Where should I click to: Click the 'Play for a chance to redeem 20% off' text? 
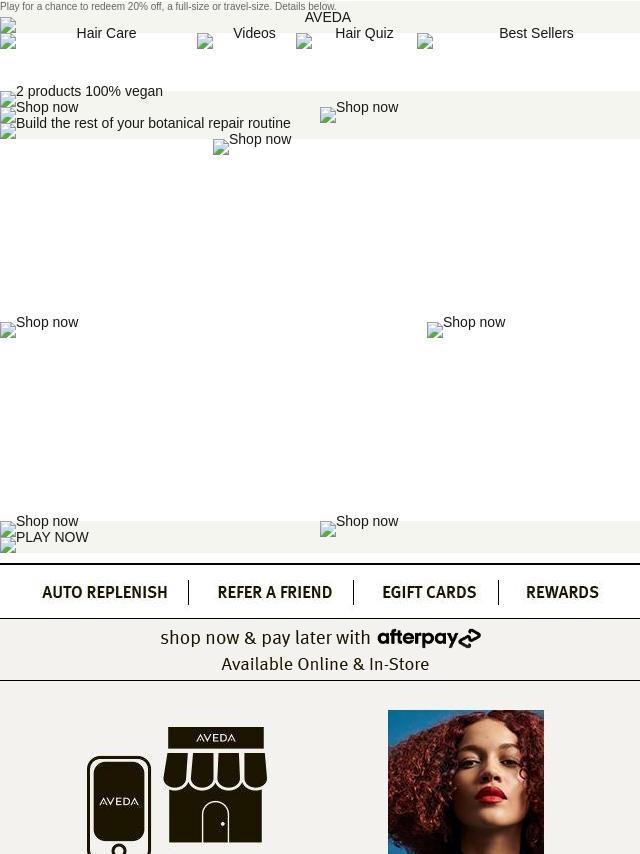pos(168,7)
